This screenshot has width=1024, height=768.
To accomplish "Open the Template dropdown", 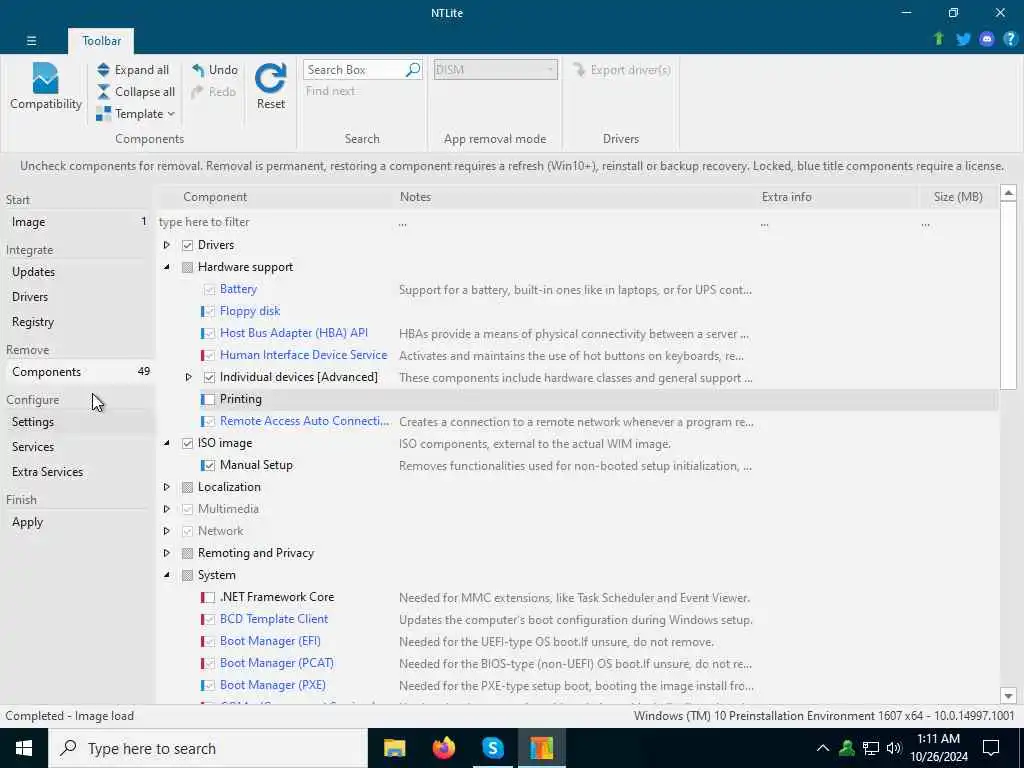I will tap(136, 114).
